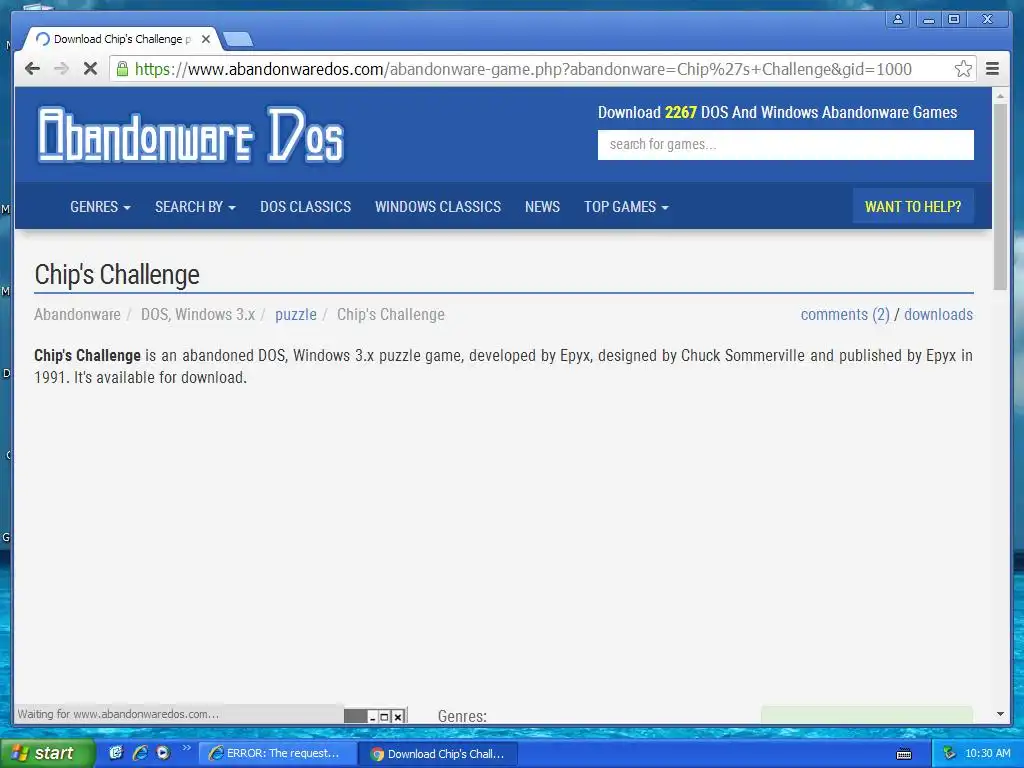Click the green HTTPS padlock icon
This screenshot has width=1024, height=768.
click(x=122, y=69)
